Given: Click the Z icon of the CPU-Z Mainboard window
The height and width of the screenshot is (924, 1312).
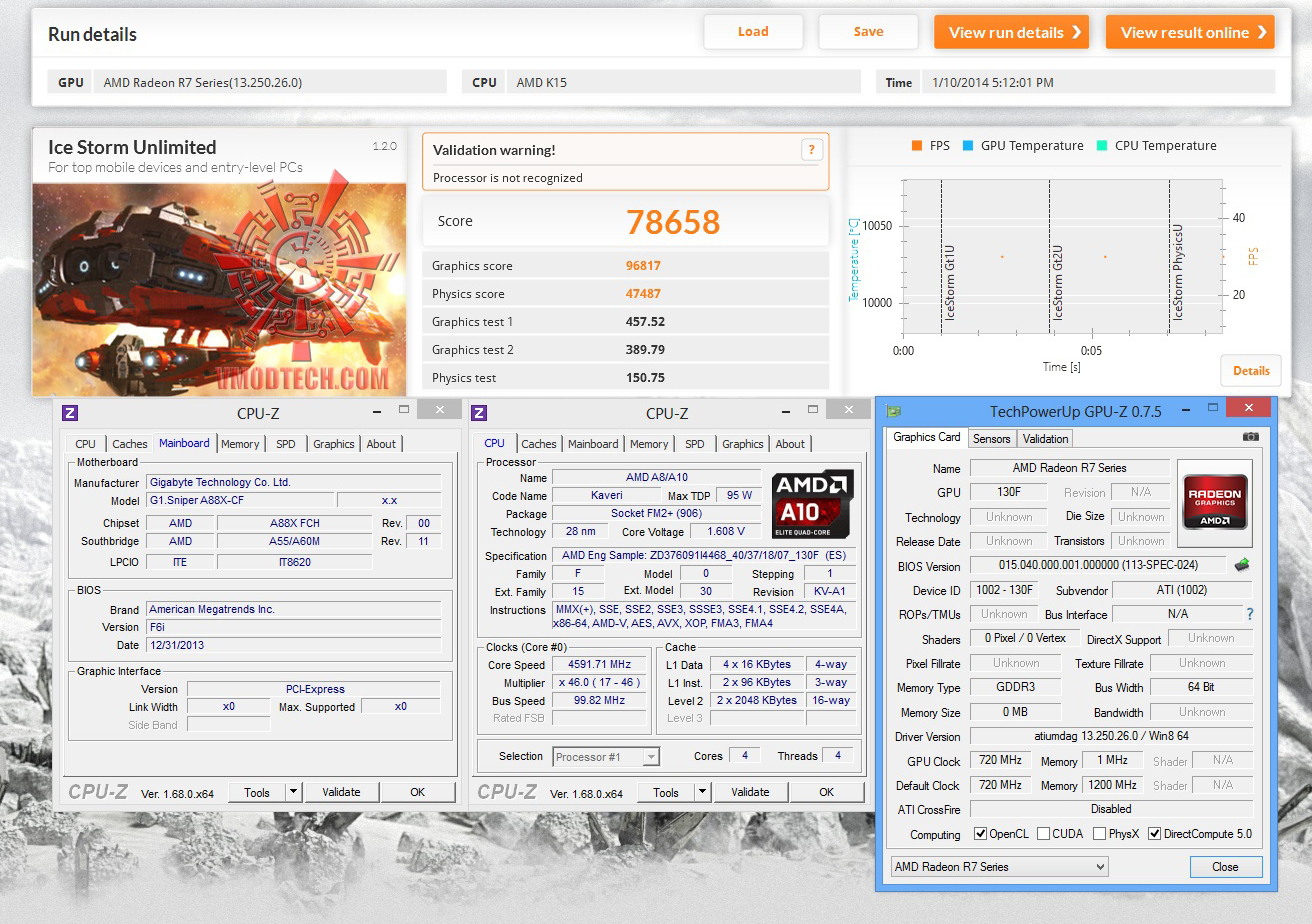Looking at the screenshot, I should 70,413.
